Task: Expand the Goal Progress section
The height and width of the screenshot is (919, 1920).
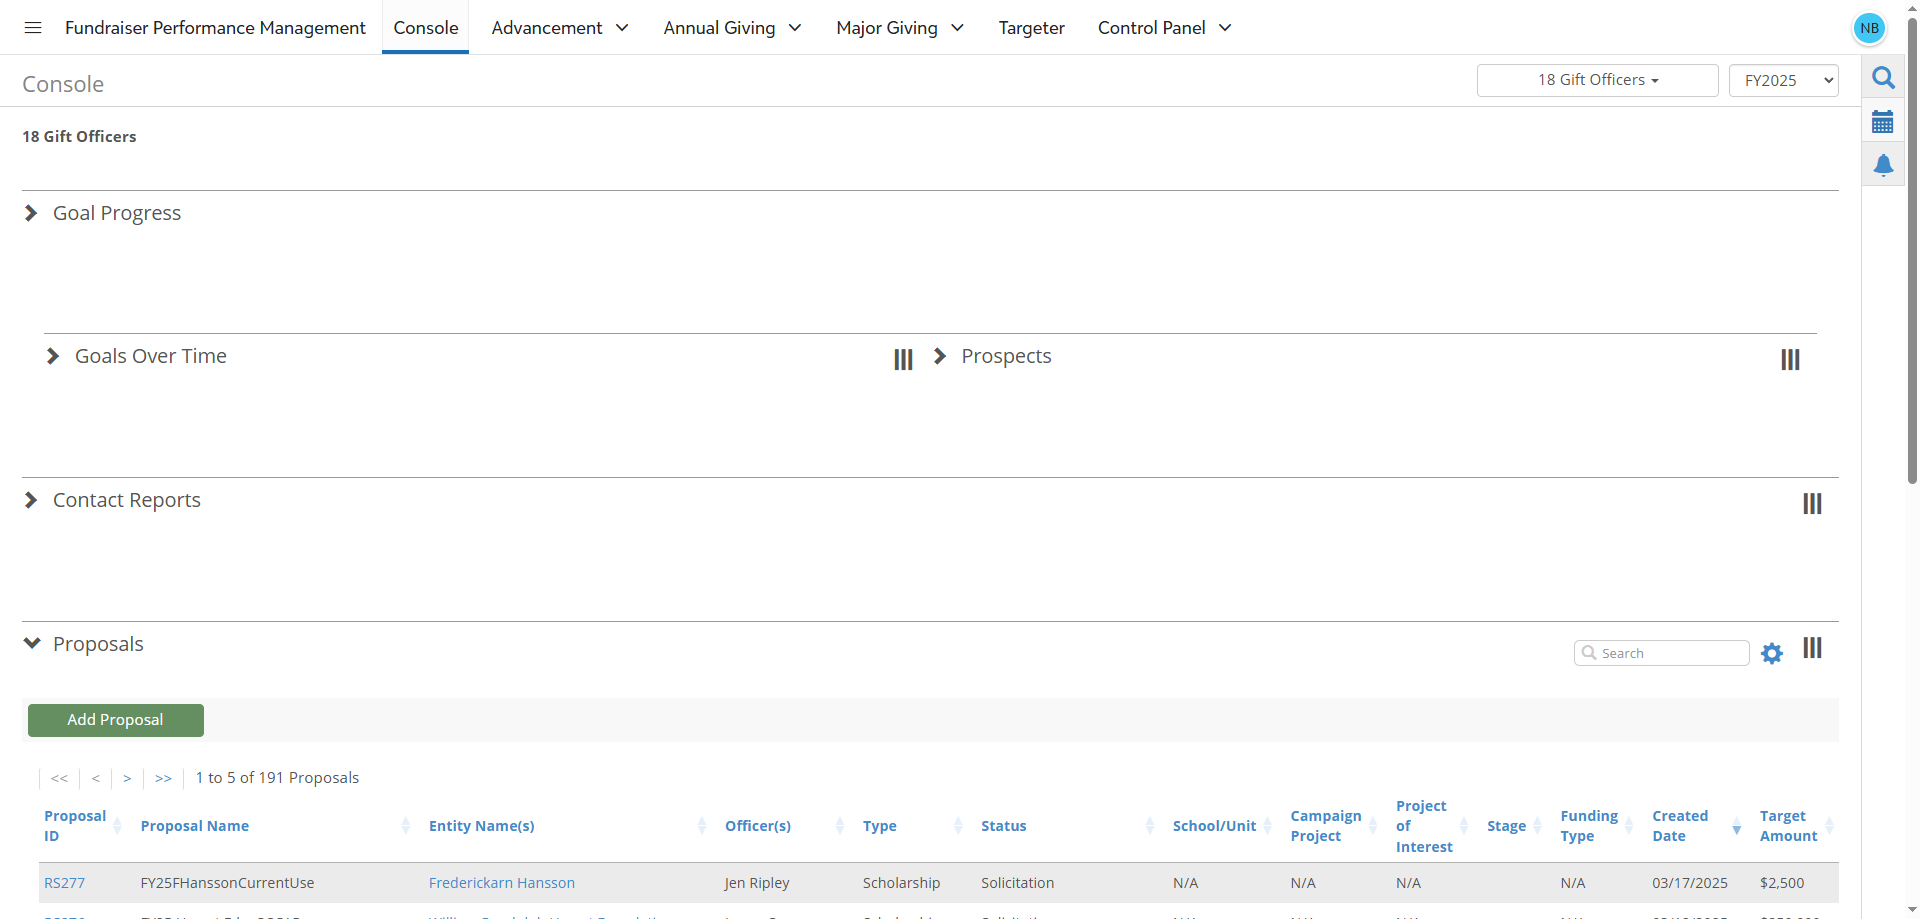Action: (31, 213)
